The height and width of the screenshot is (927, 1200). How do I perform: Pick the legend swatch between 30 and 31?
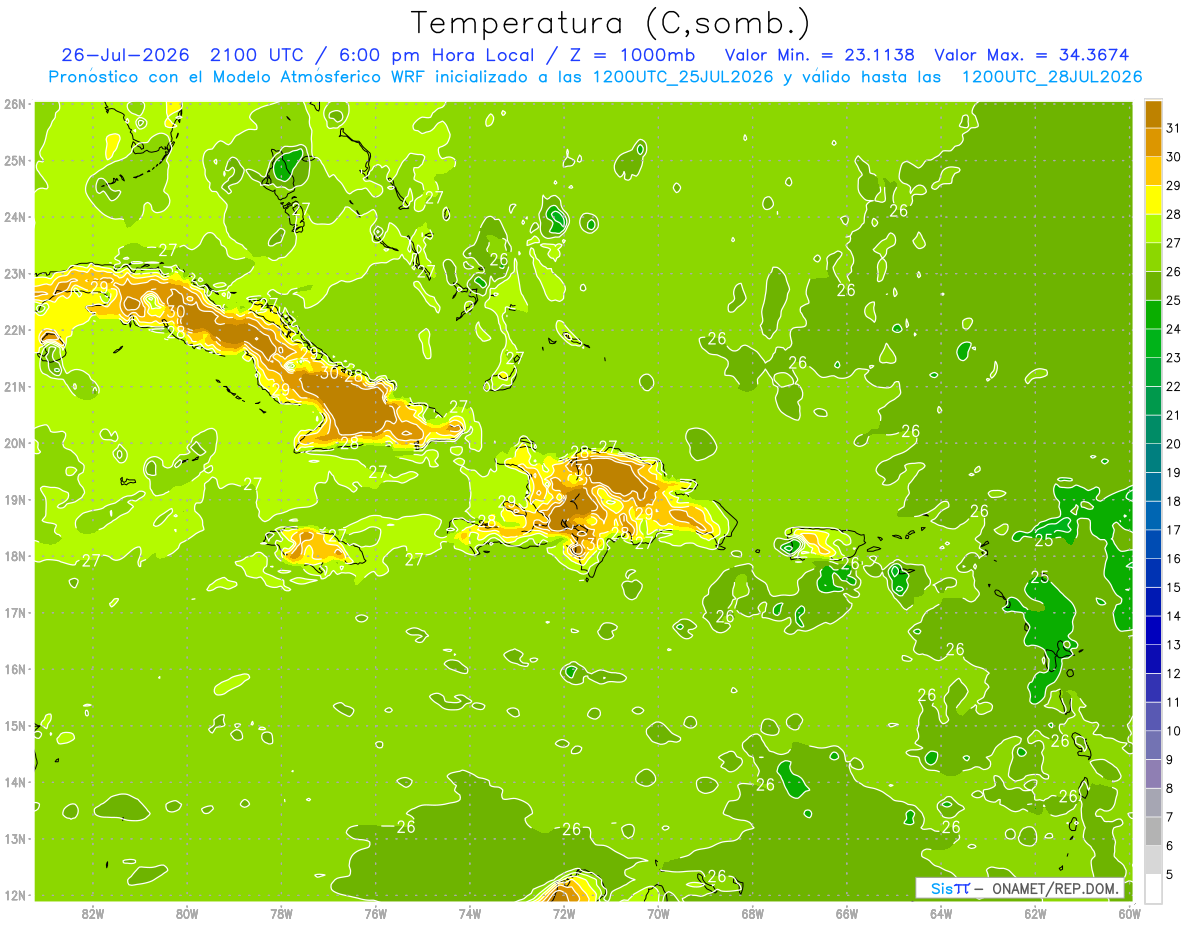pyautogui.click(x=1153, y=142)
